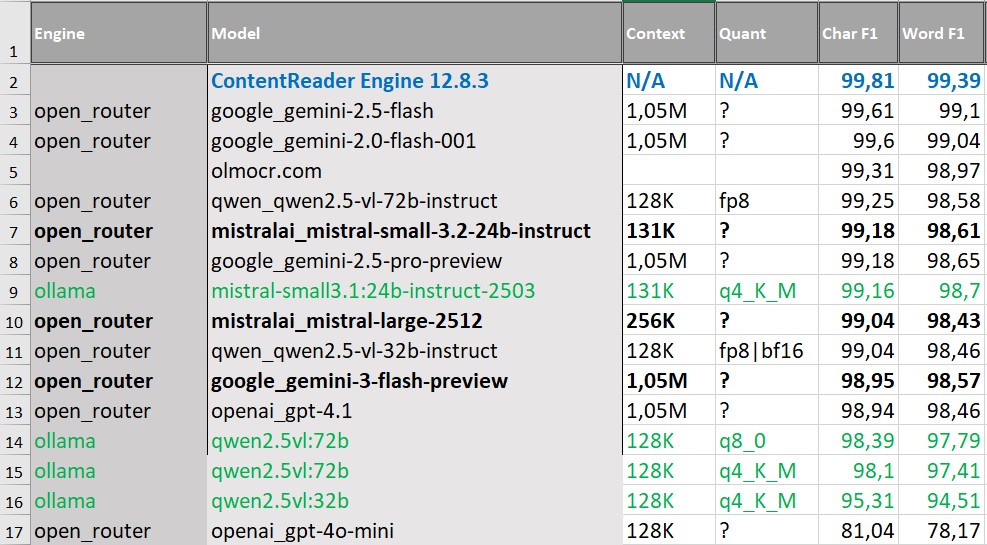Screen dimensions: 987x545
Task: Click the row 10 header number
Action: pyautogui.click(x=14, y=321)
